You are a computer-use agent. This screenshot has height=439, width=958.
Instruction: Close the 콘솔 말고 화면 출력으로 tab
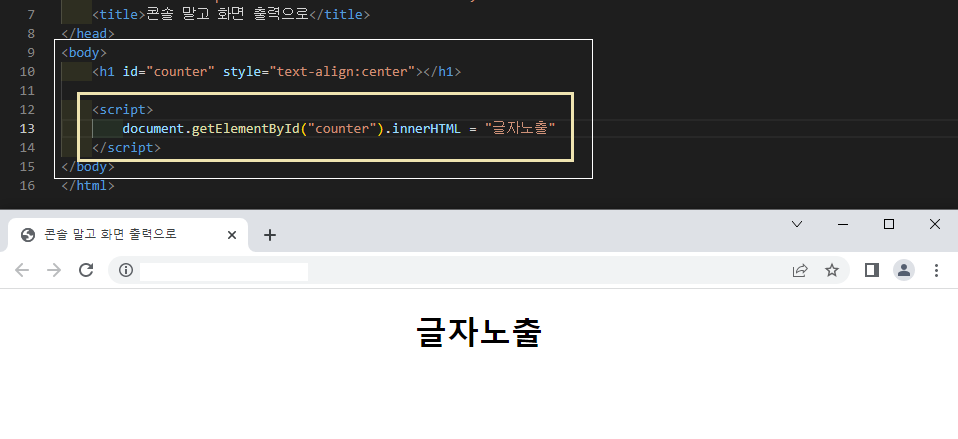[232, 235]
